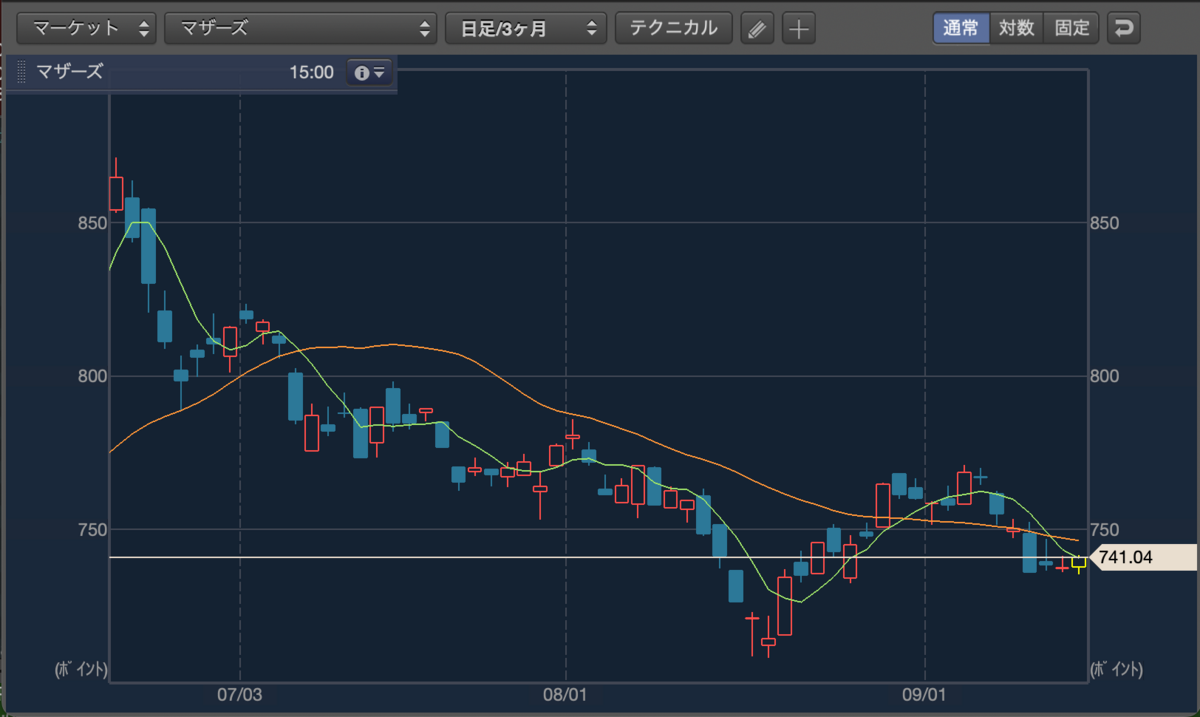Open the 日足/3ヶ月 period dropdown

coord(526,28)
